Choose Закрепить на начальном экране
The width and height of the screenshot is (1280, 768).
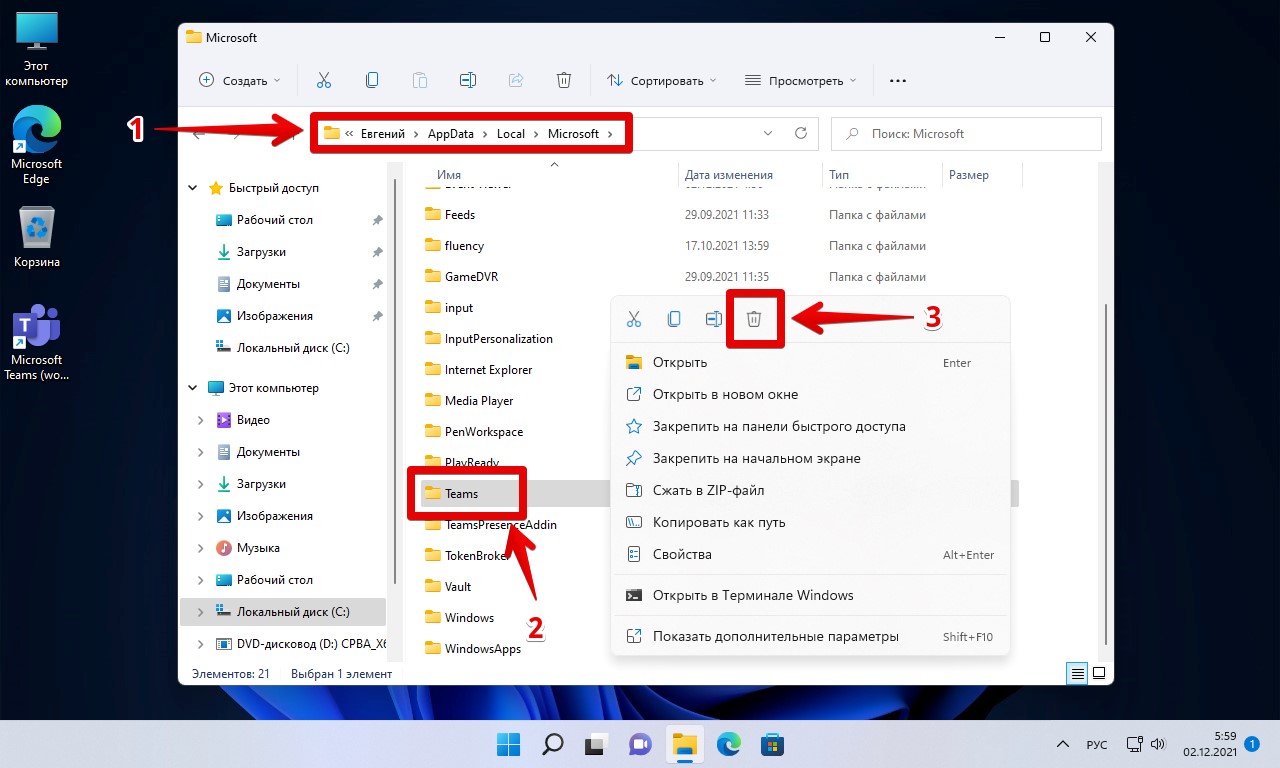pos(810,458)
